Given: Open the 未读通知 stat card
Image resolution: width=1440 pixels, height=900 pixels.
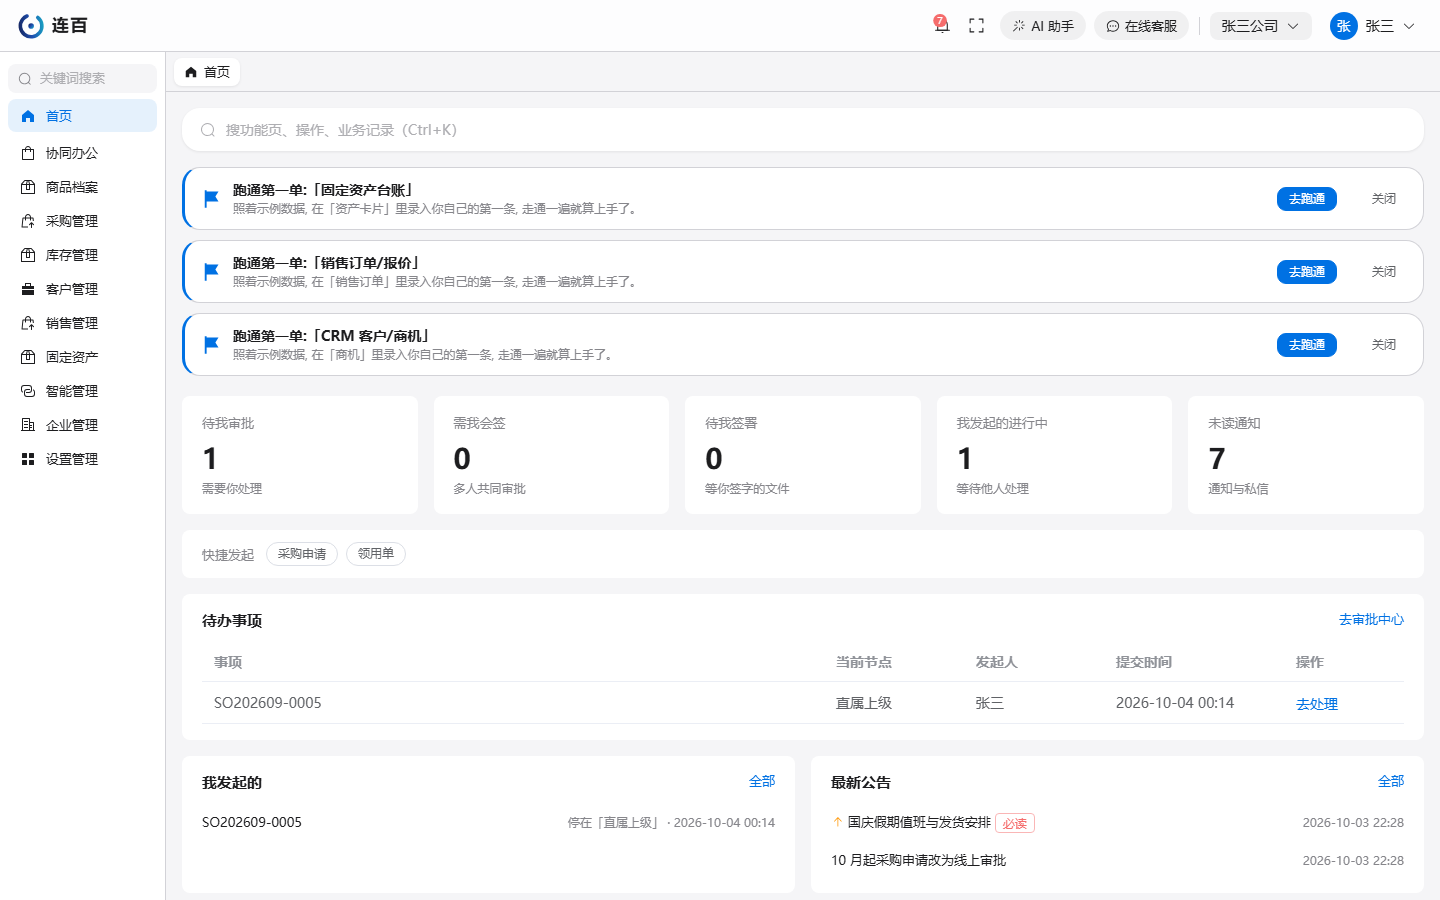Looking at the screenshot, I should (x=1306, y=455).
